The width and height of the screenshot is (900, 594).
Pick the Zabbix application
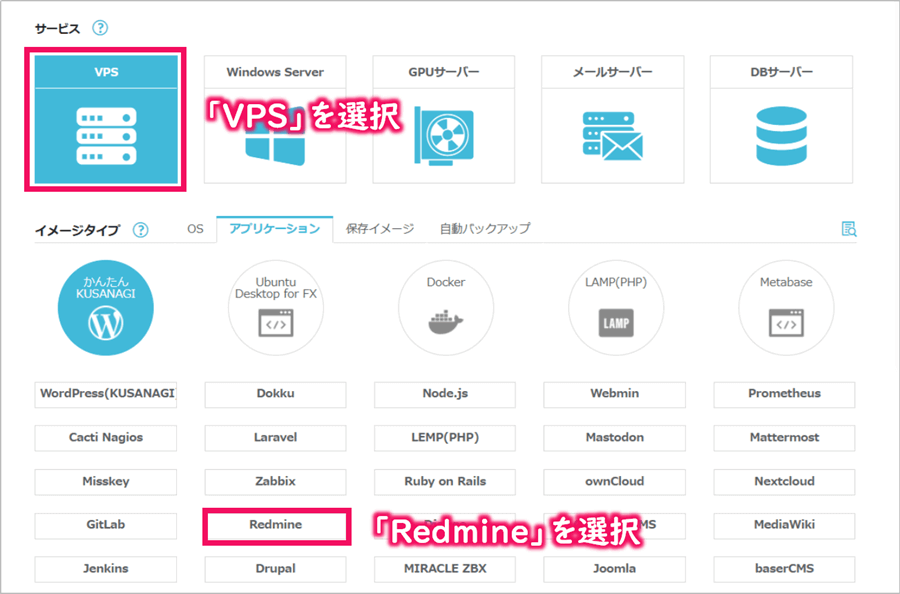[276, 482]
